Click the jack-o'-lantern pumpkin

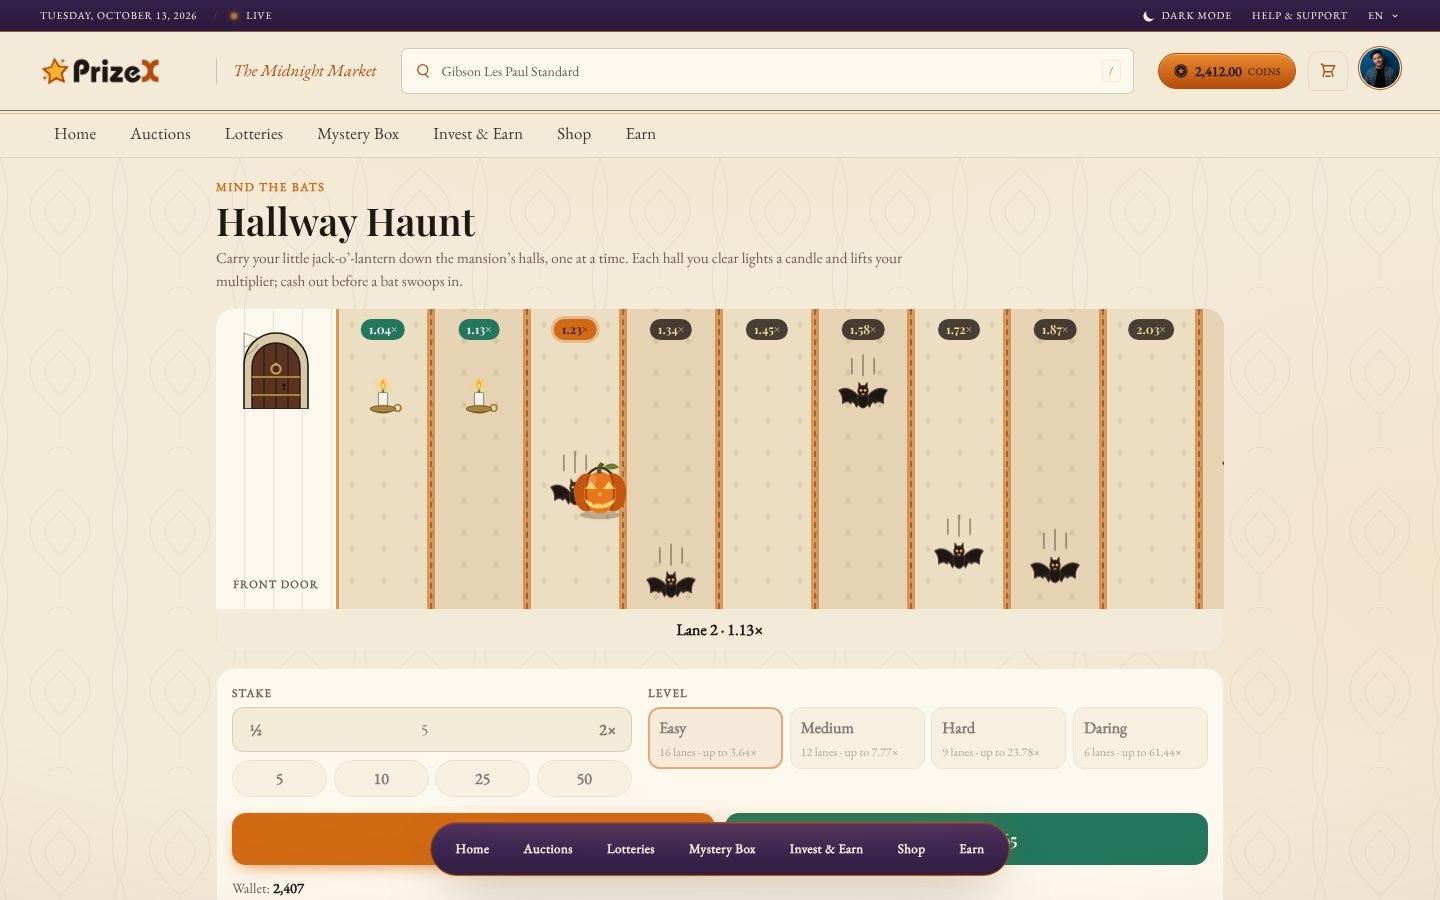(600, 490)
